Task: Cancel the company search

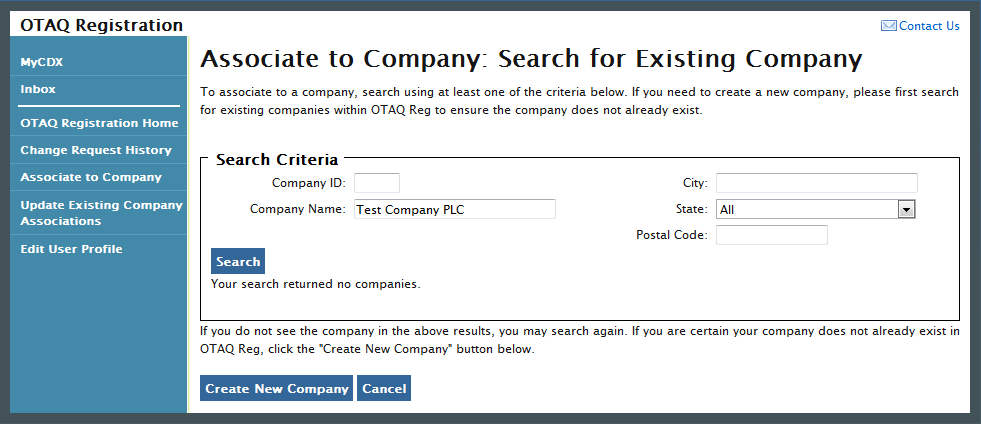Action: [x=384, y=388]
